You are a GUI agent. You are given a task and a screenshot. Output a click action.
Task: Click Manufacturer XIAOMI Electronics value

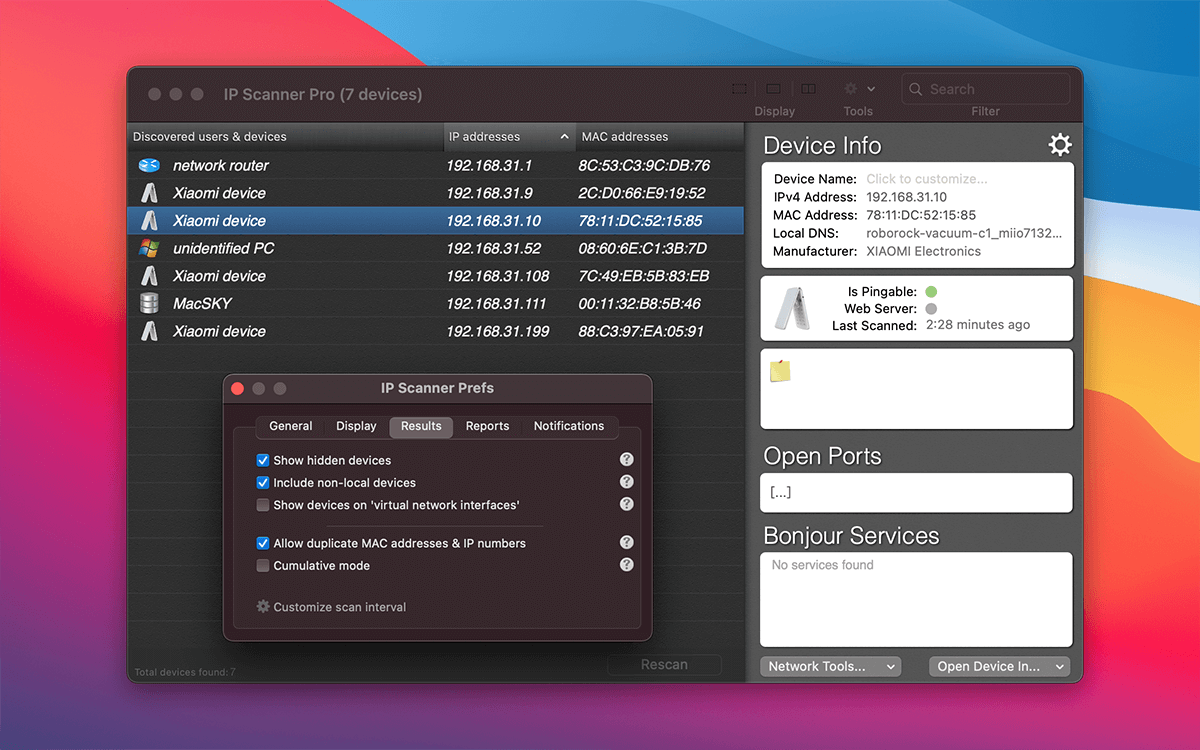(923, 251)
